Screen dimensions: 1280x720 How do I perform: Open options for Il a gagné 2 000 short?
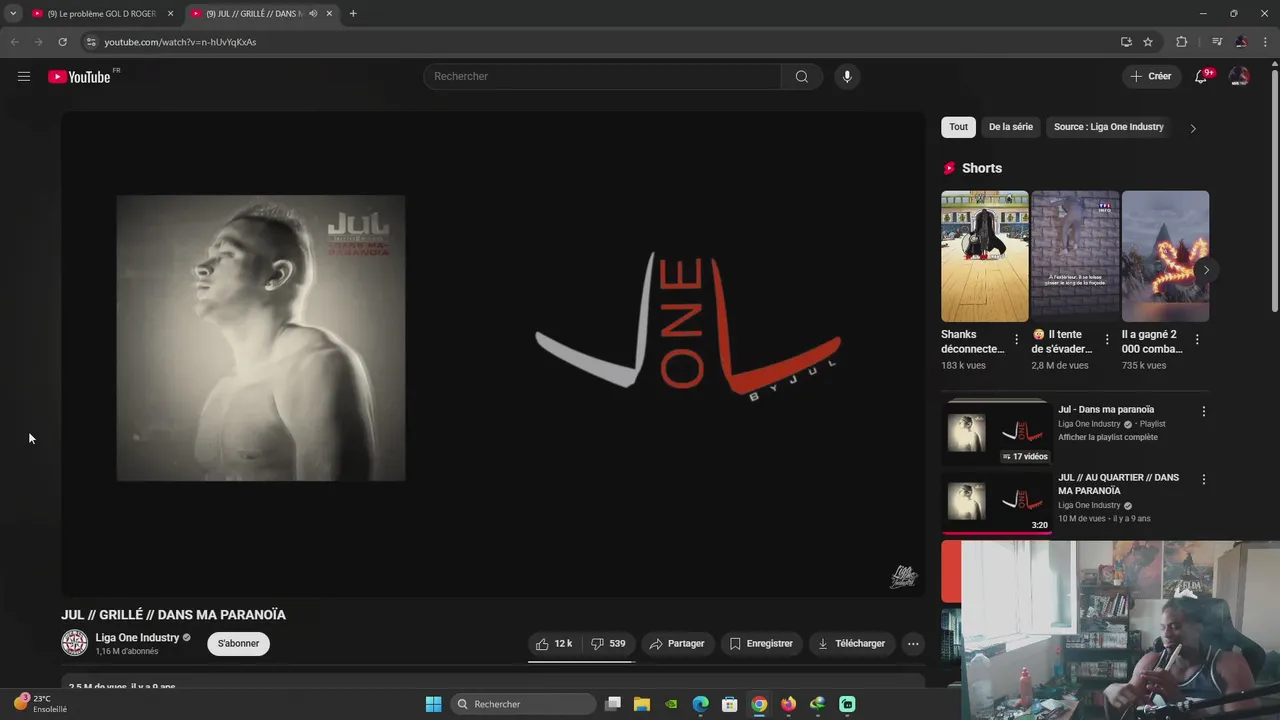[1197, 340]
